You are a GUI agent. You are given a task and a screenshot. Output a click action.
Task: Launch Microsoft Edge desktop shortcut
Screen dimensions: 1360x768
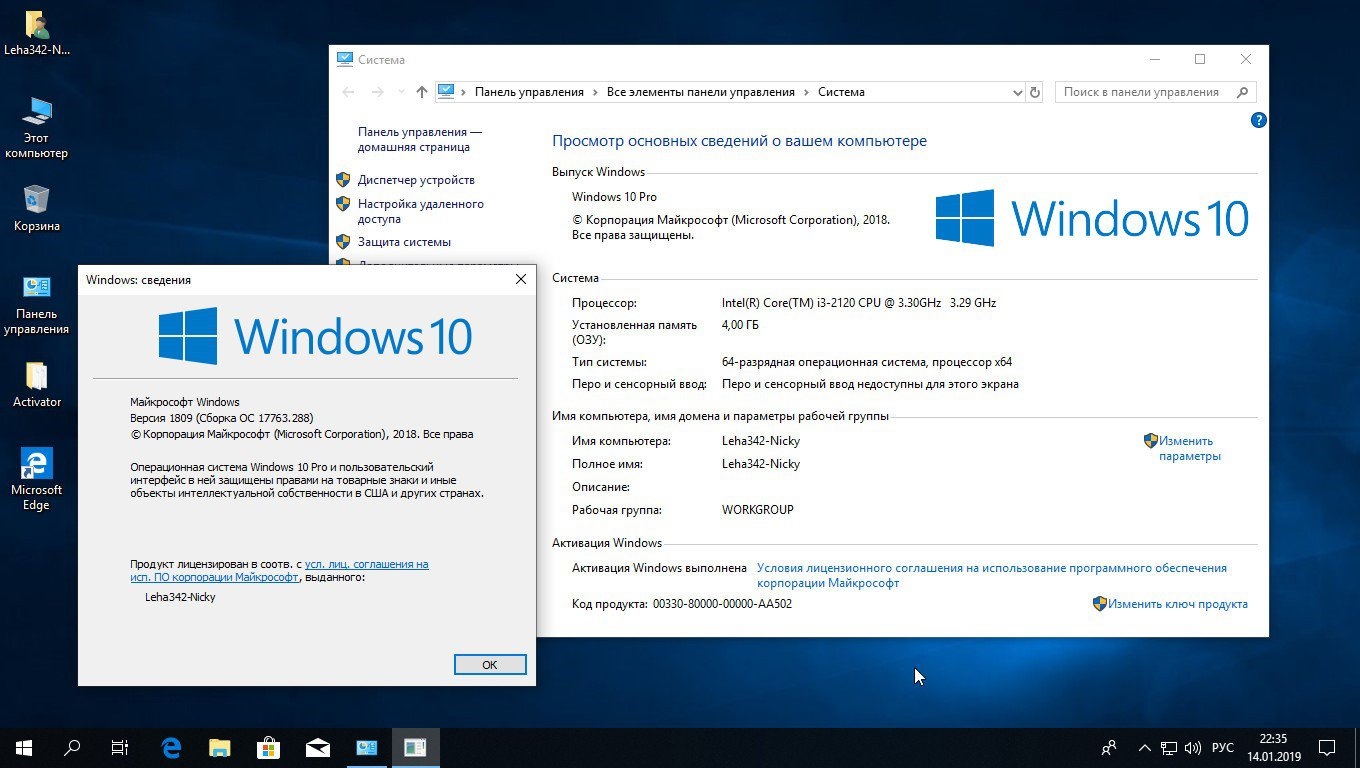pos(37,479)
